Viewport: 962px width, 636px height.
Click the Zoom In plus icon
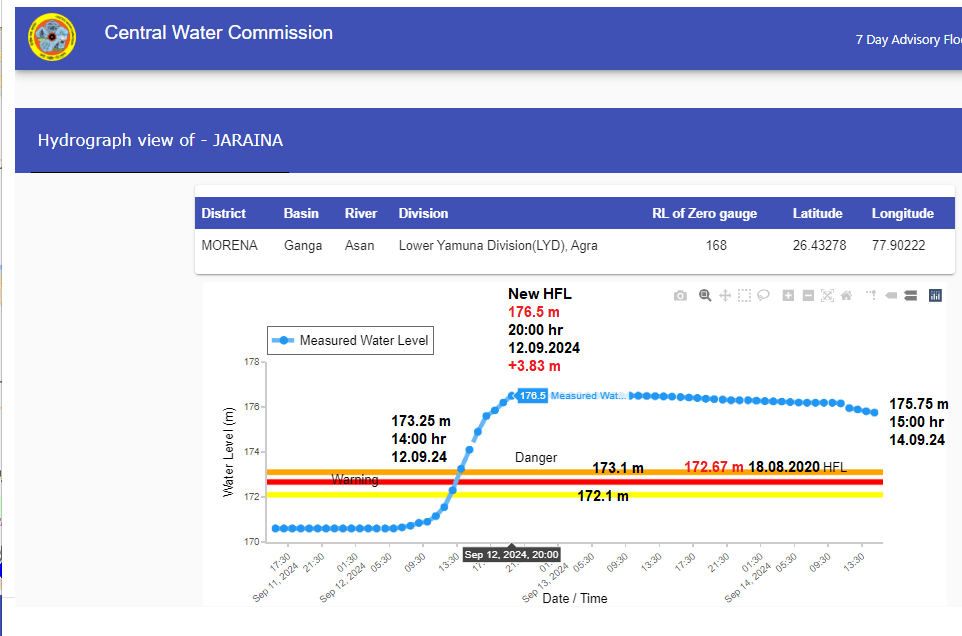[789, 296]
